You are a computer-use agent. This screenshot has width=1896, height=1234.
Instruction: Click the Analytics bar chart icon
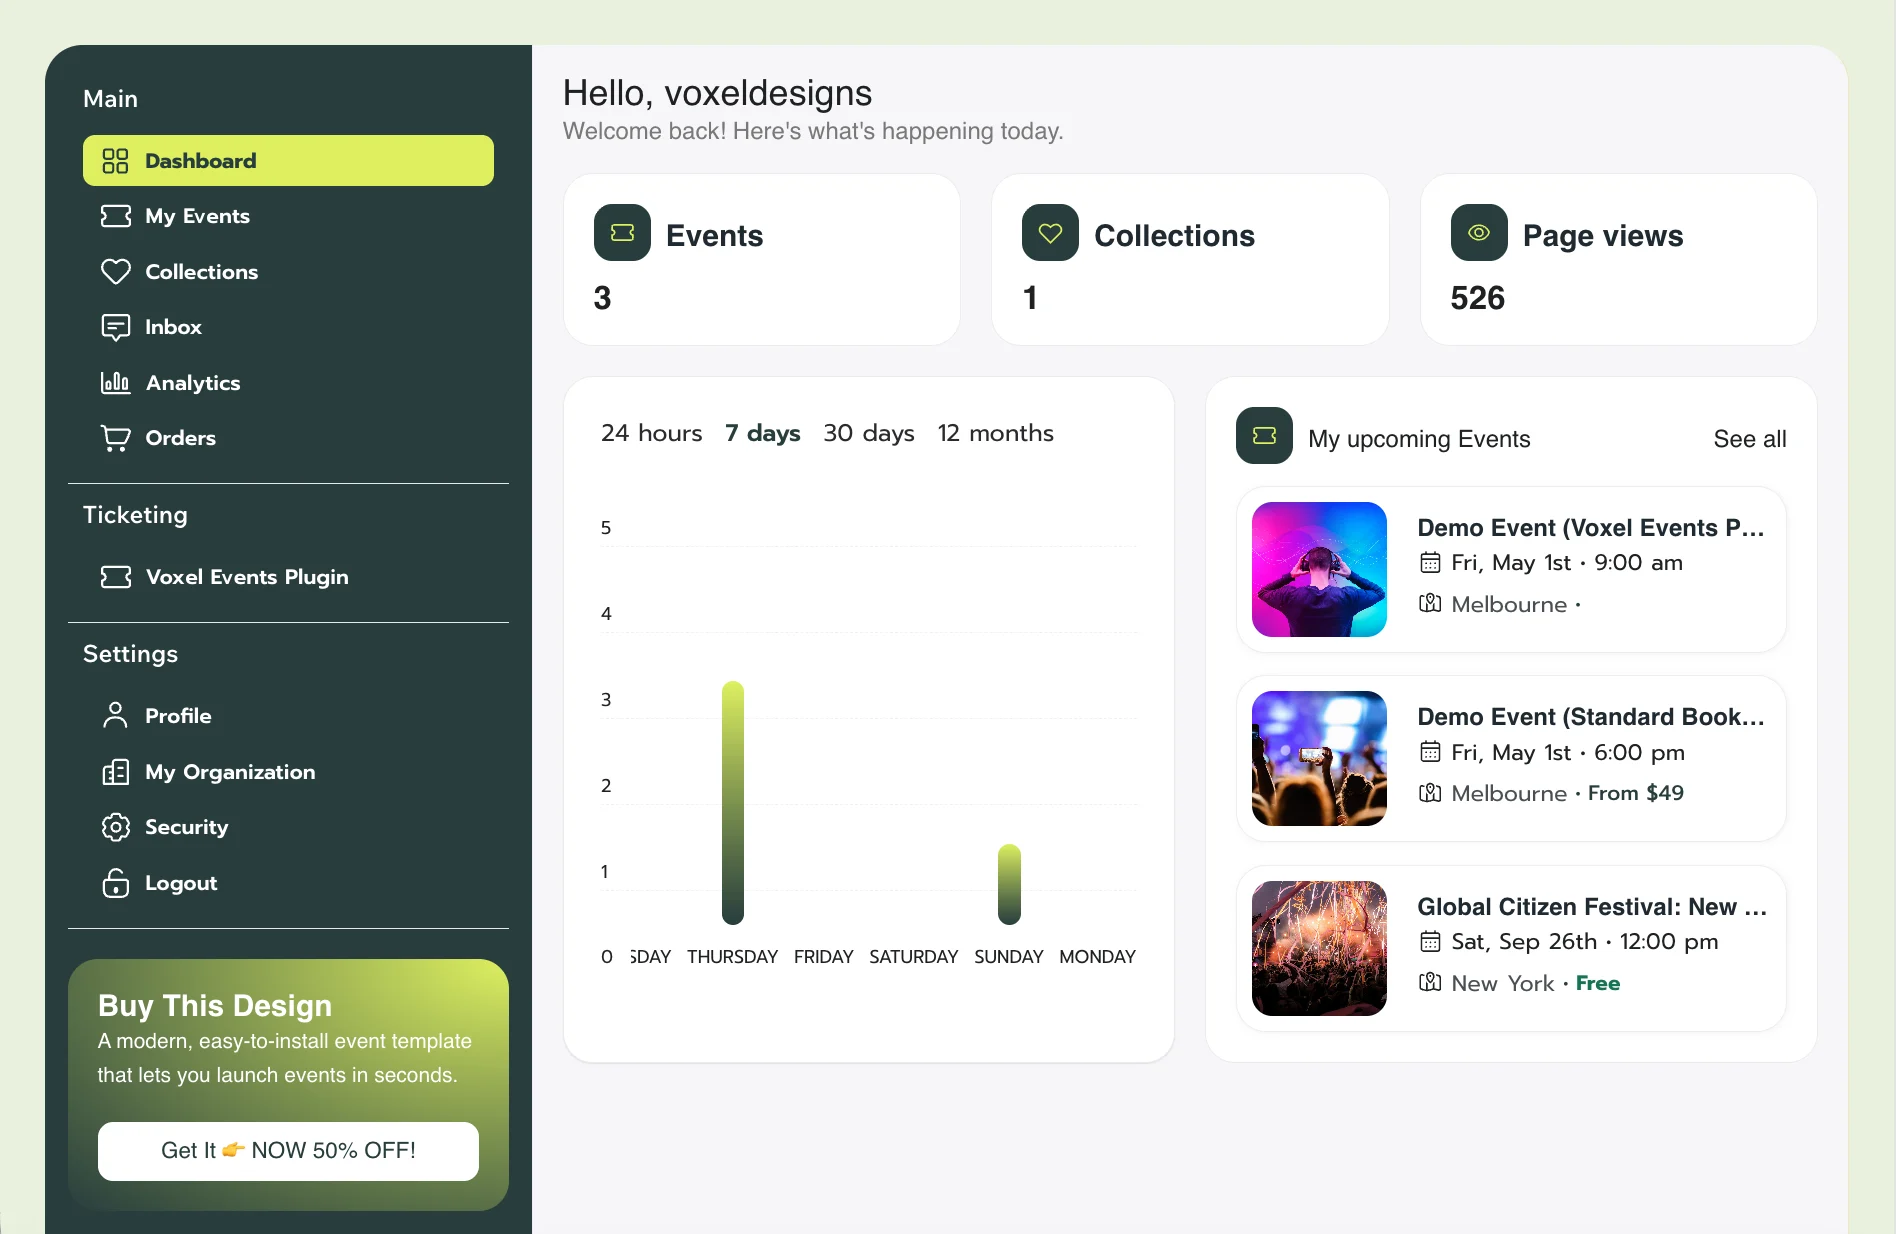[x=115, y=383]
